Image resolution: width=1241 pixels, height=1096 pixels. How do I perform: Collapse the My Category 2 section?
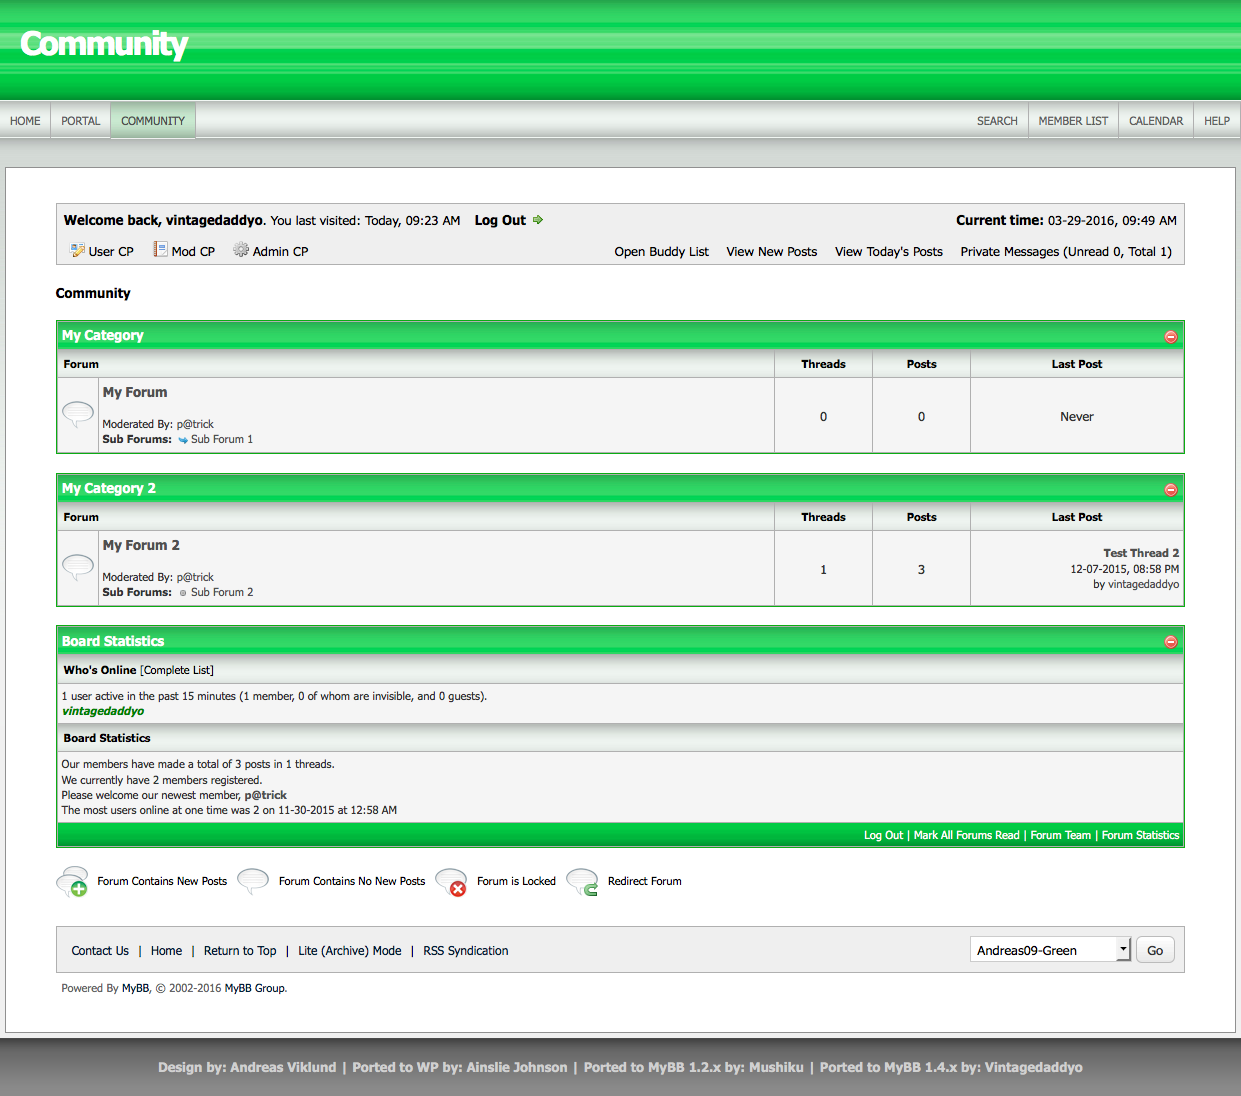click(1170, 490)
